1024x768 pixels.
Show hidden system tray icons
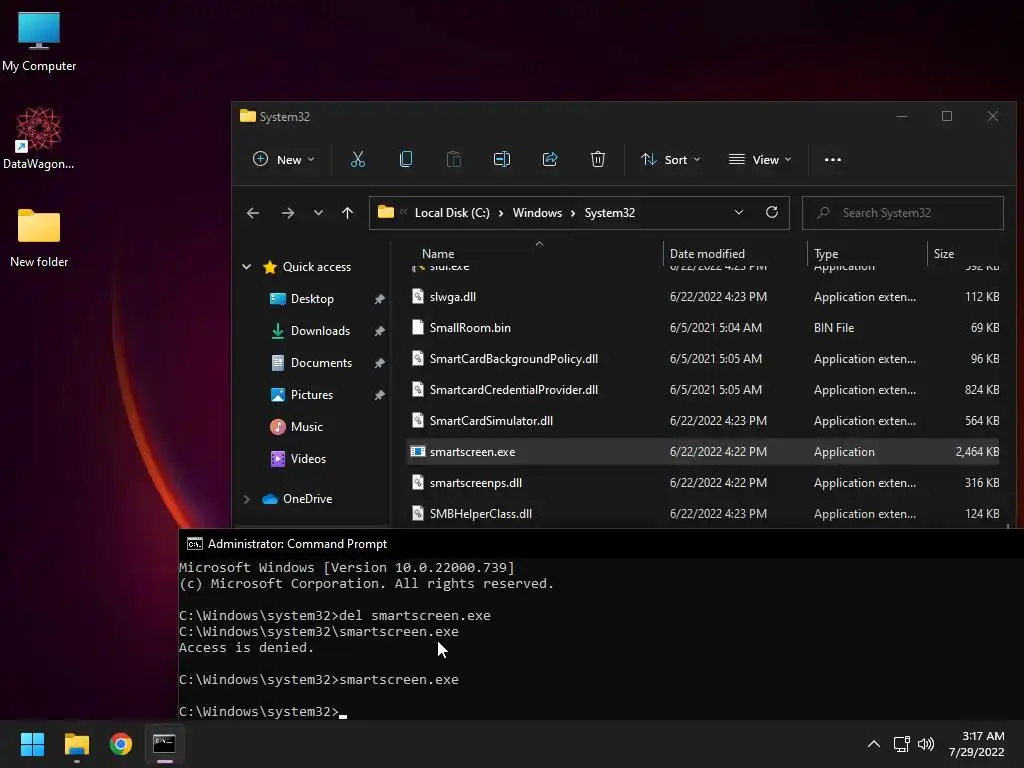pos(873,744)
